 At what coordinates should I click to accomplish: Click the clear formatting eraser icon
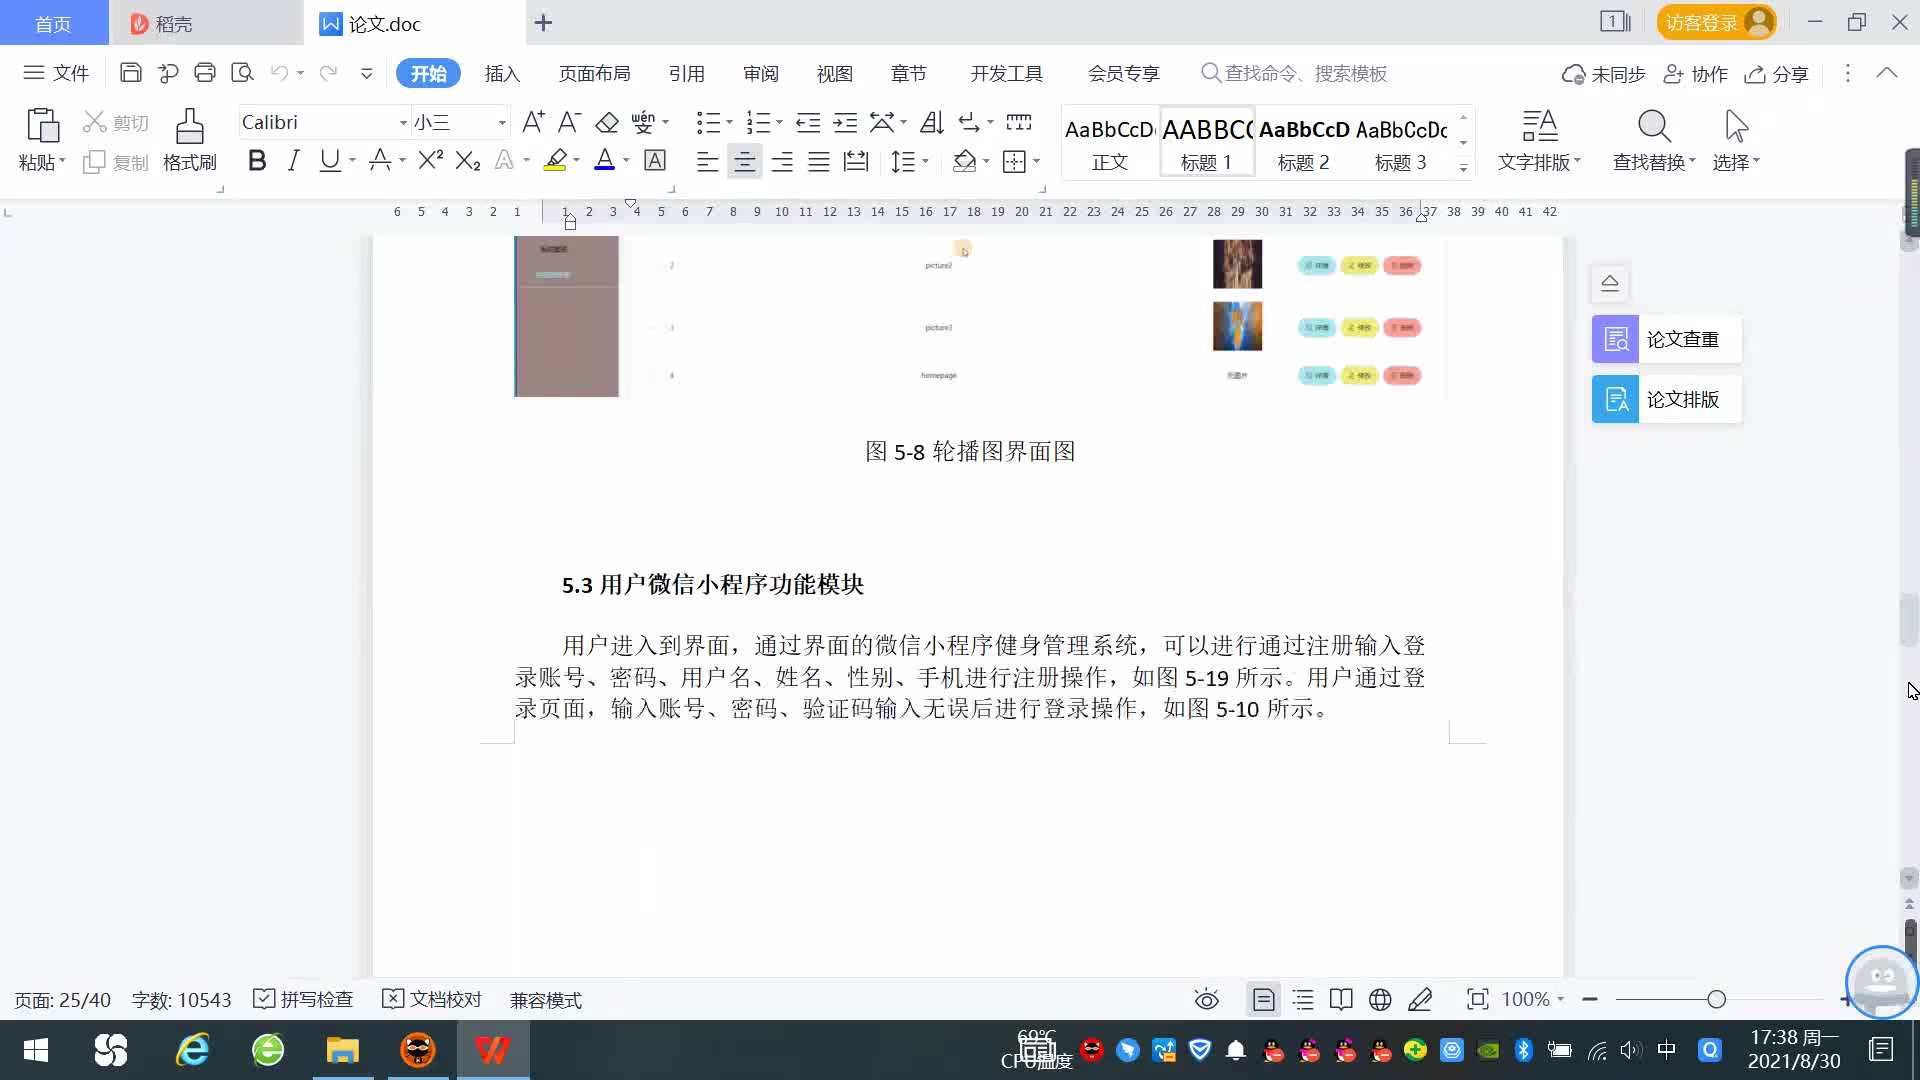click(x=607, y=122)
